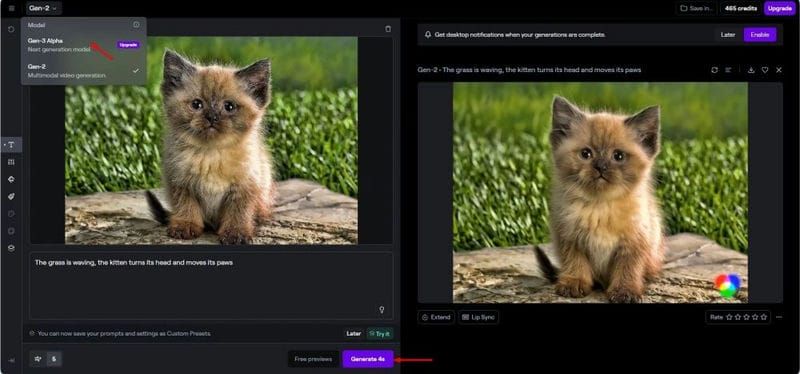
Task: Open the info icon in Model panel
Action: point(136,24)
